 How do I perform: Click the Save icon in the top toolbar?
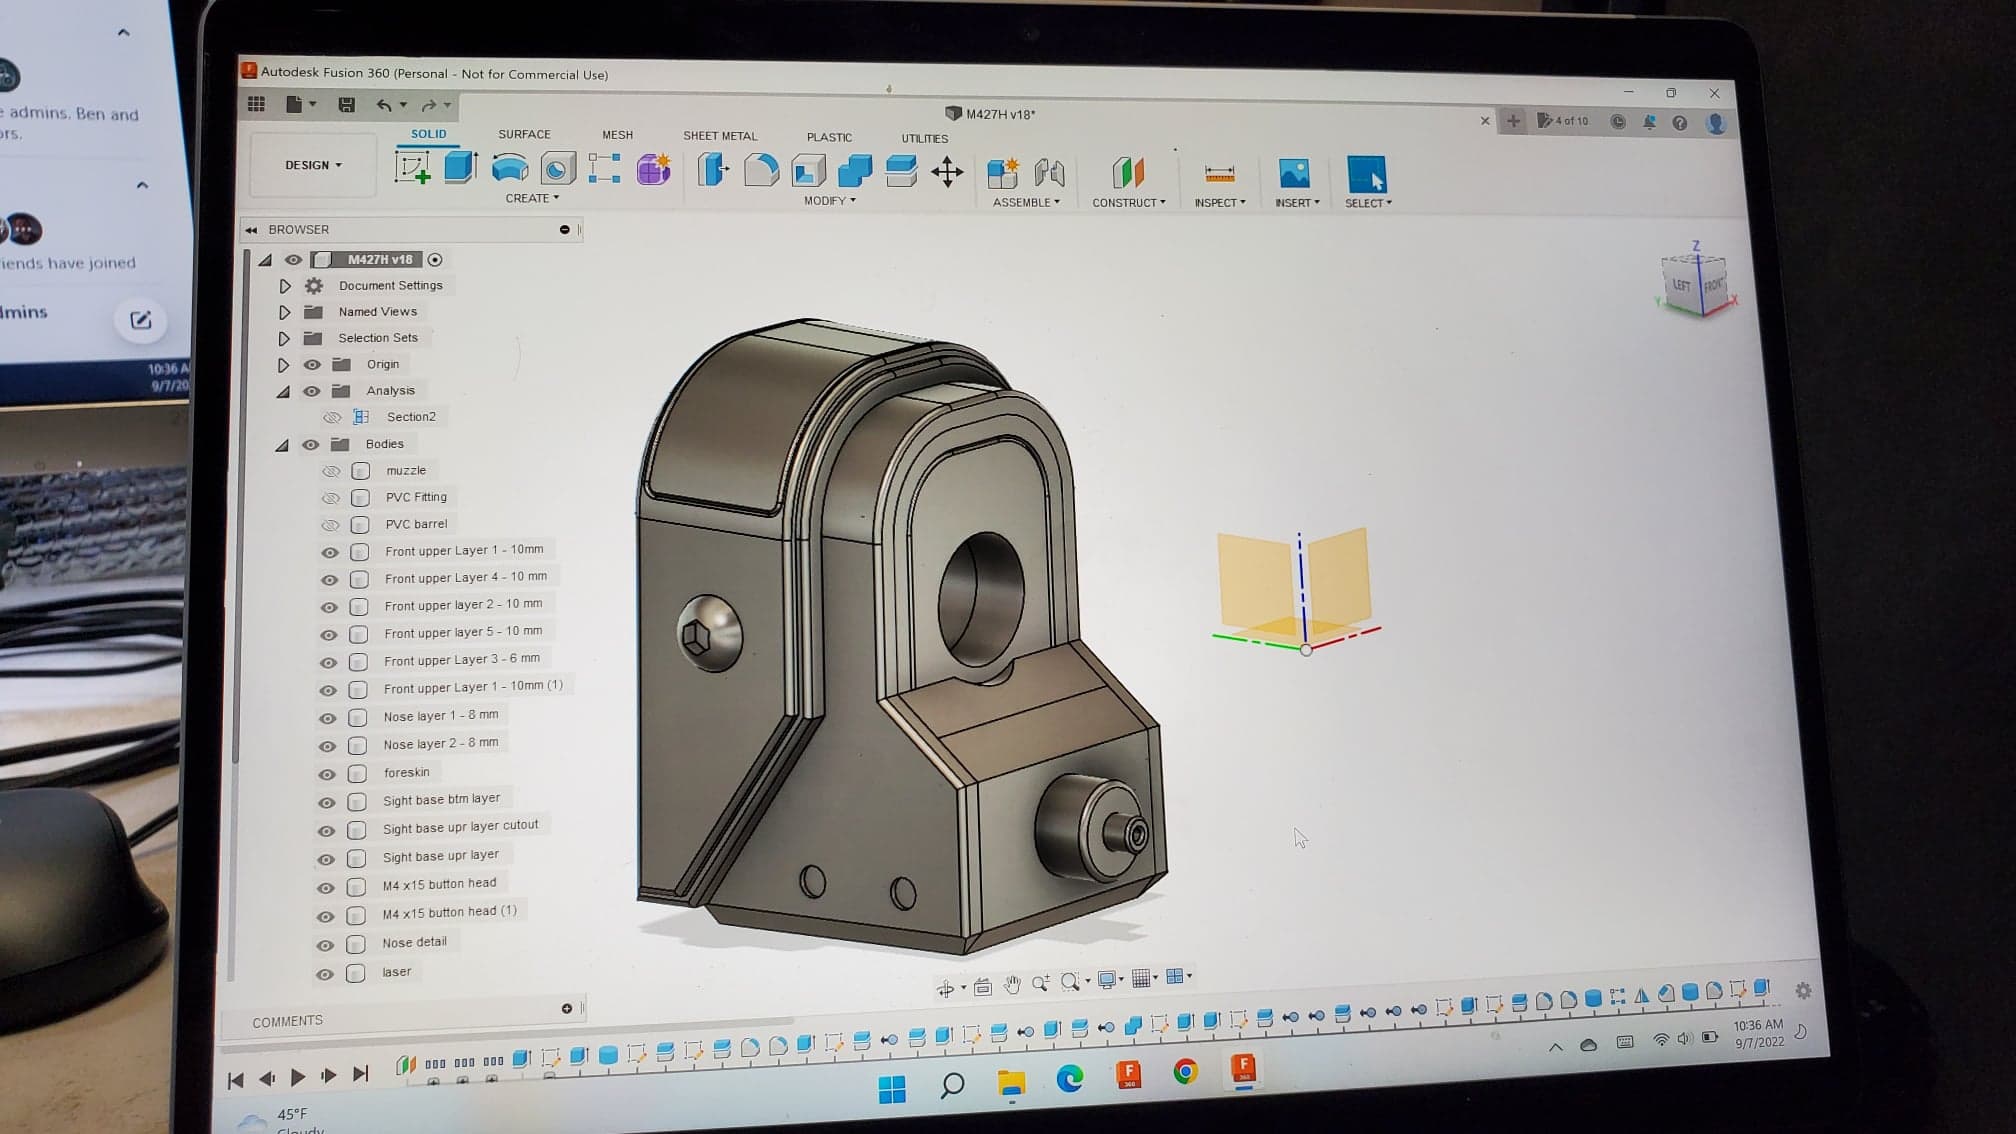click(x=346, y=104)
